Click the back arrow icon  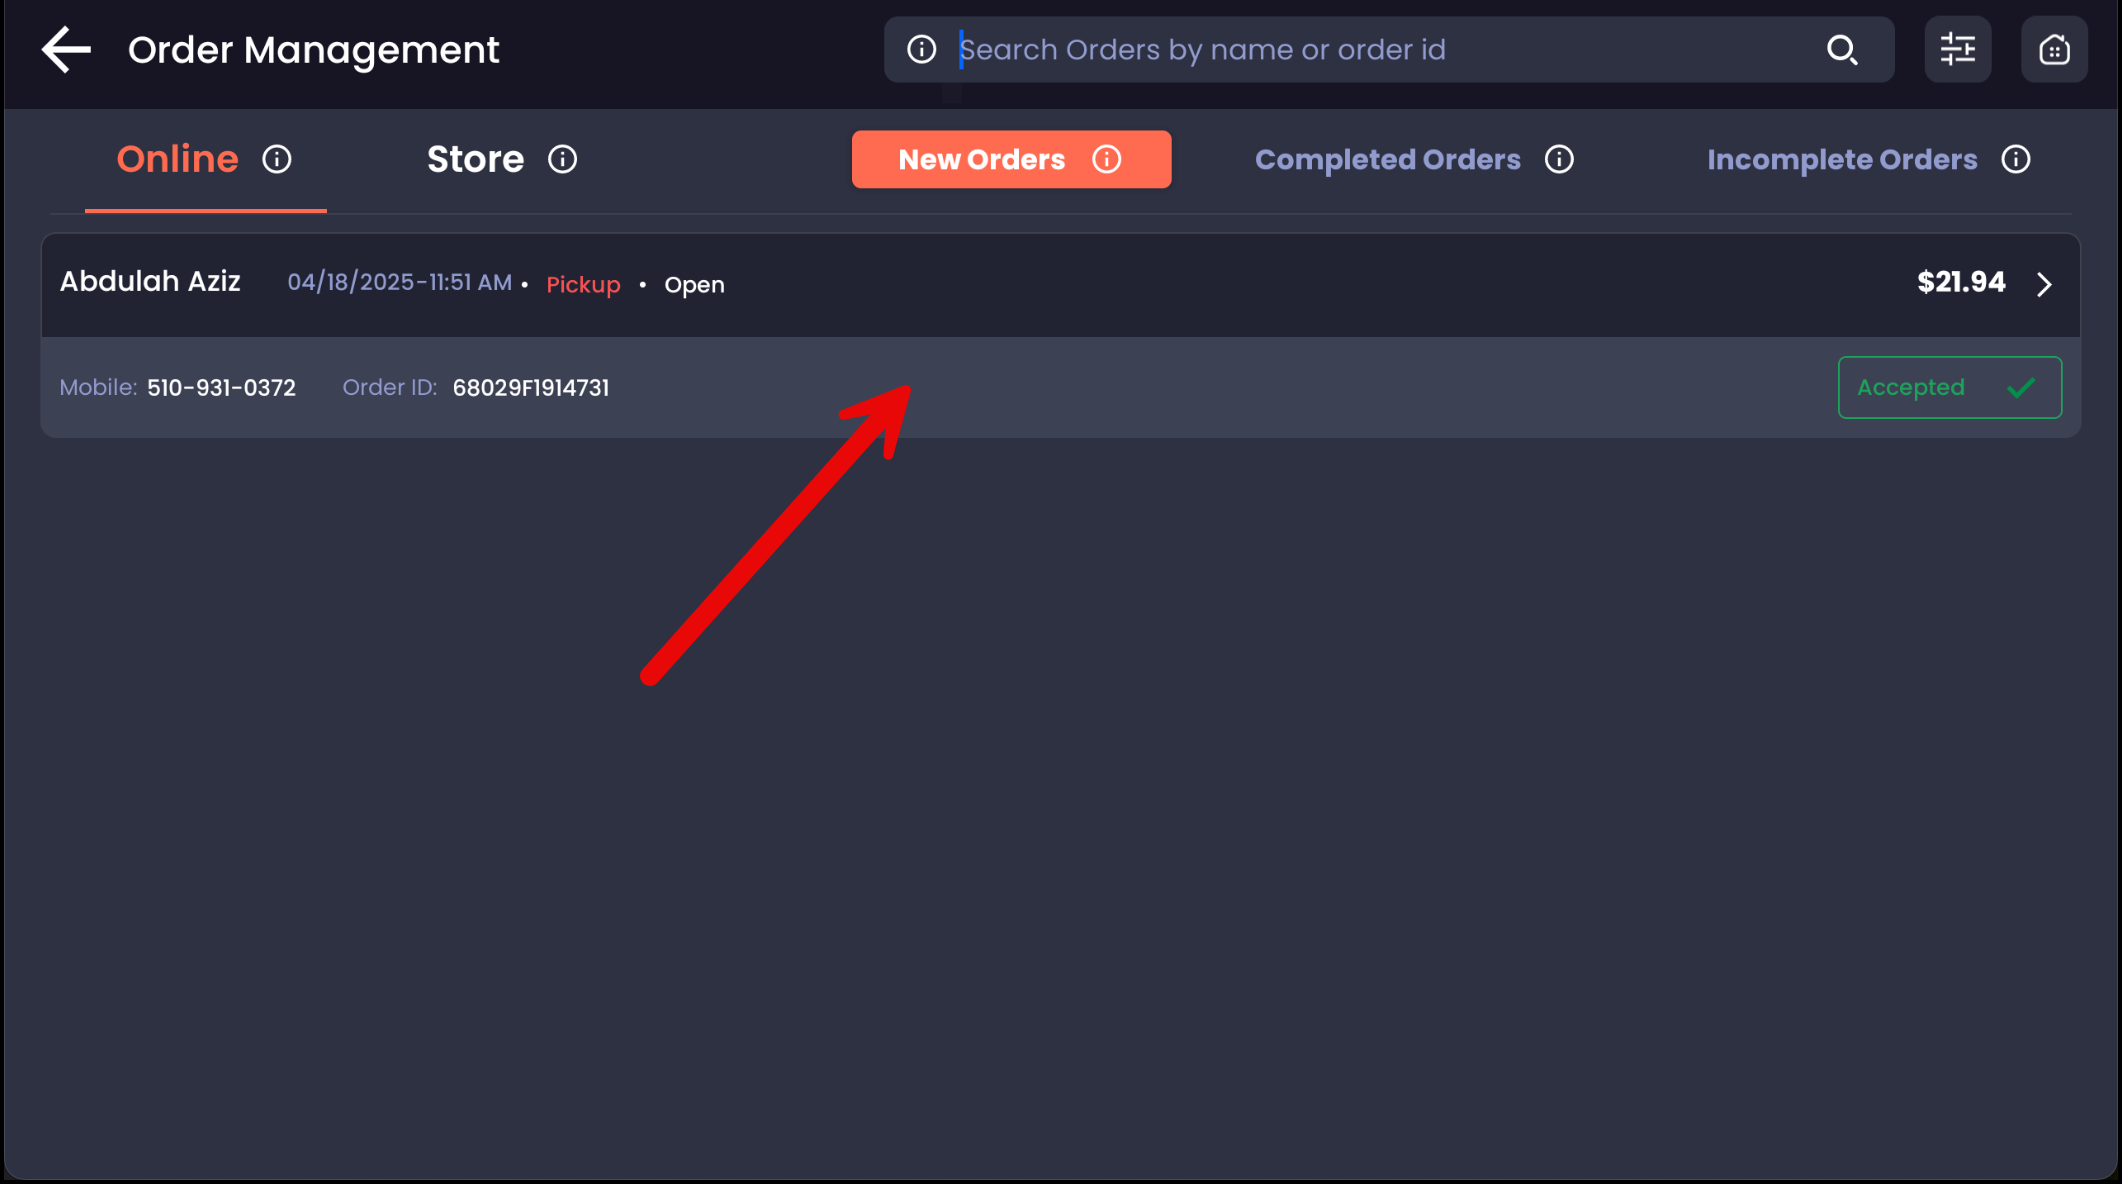[66, 50]
